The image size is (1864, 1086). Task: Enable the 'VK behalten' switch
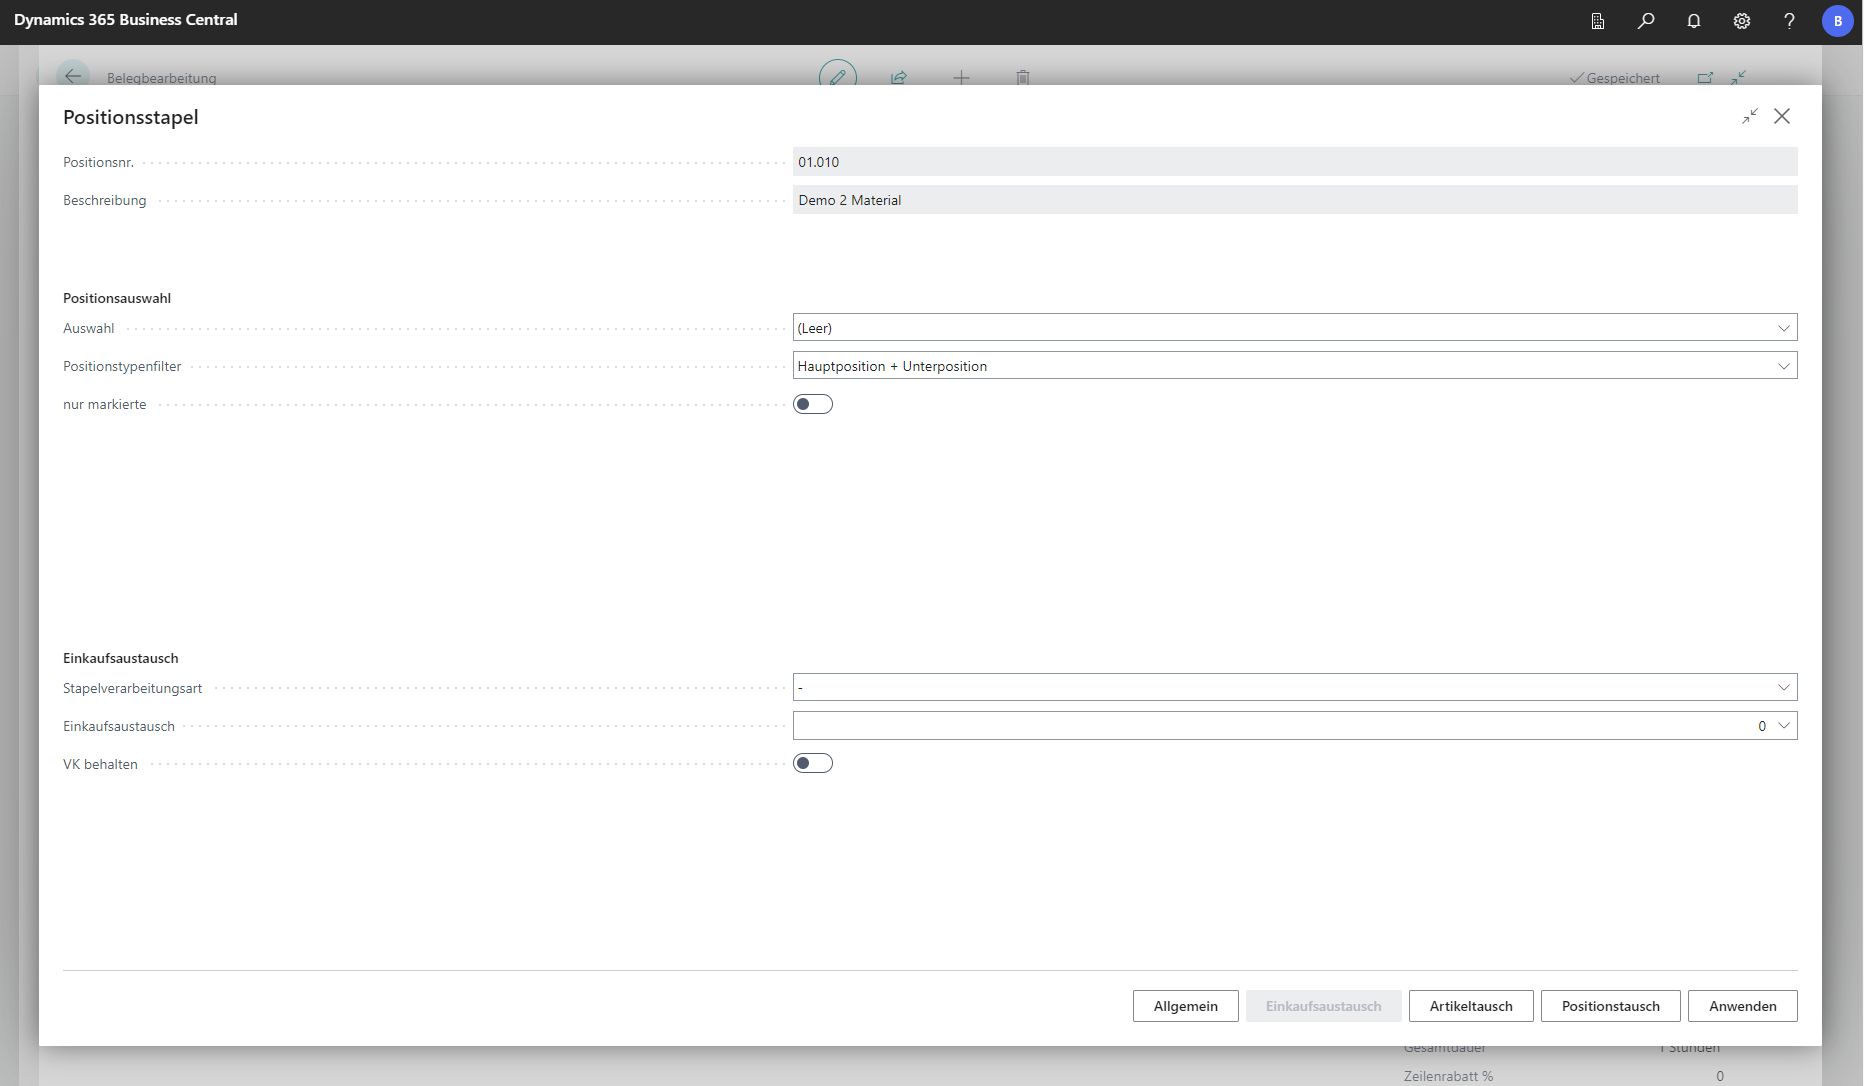tap(812, 763)
